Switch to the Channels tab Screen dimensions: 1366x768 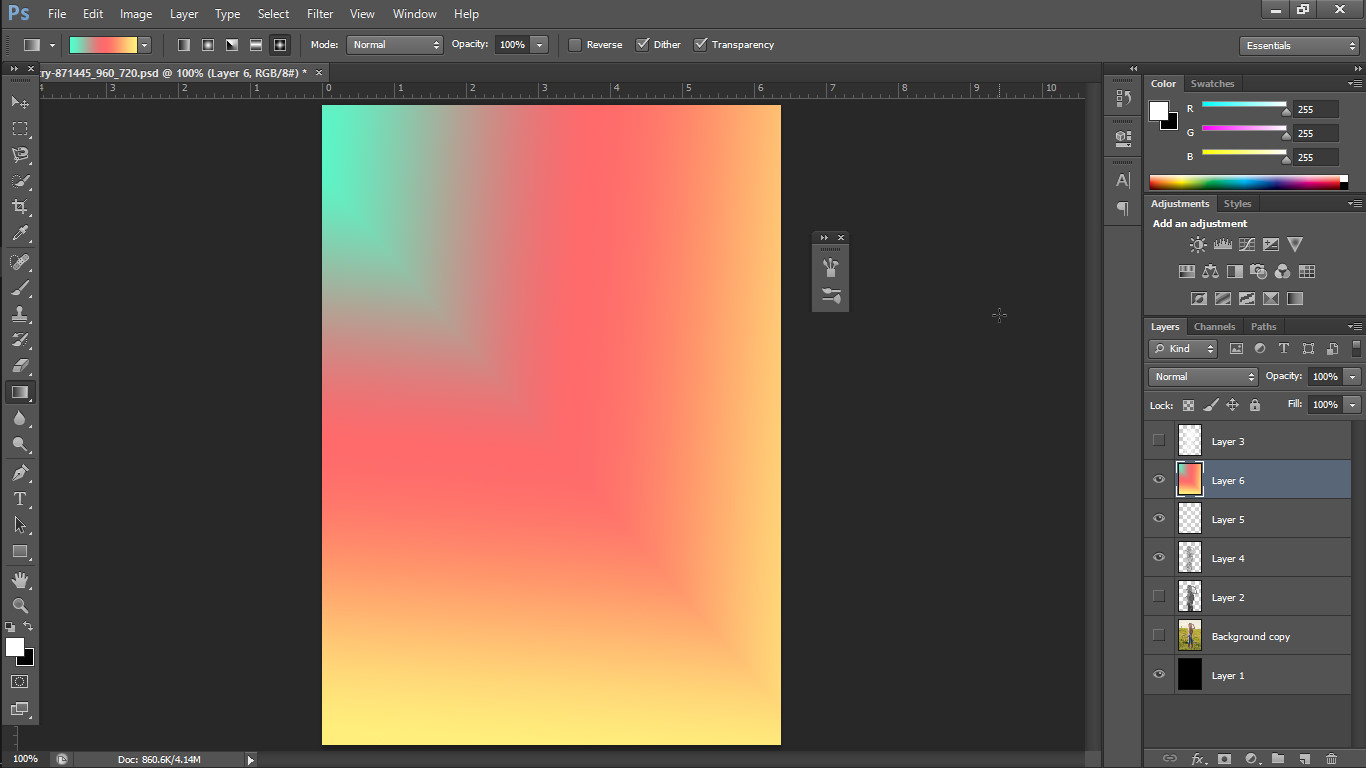click(1214, 327)
